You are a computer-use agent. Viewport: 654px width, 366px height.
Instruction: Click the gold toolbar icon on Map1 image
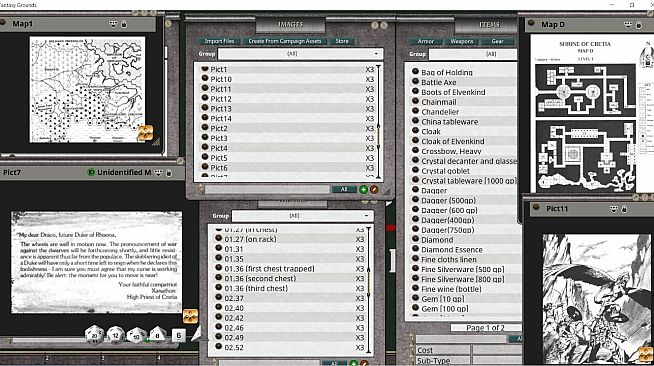pos(145,133)
